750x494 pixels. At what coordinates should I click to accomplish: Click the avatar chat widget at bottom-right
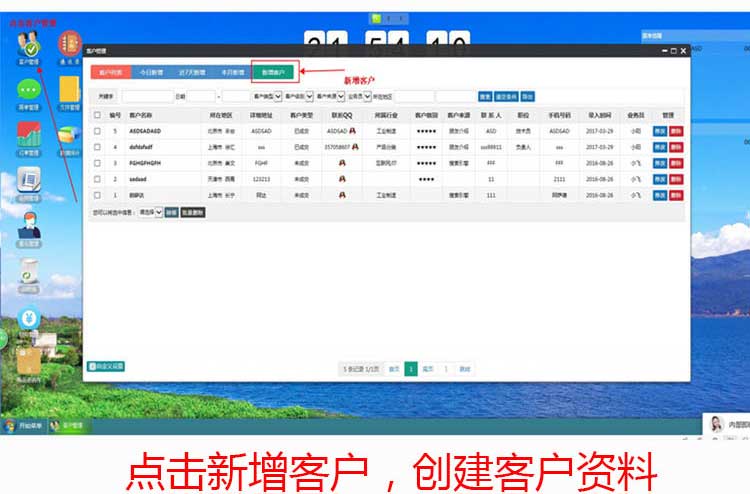727,424
